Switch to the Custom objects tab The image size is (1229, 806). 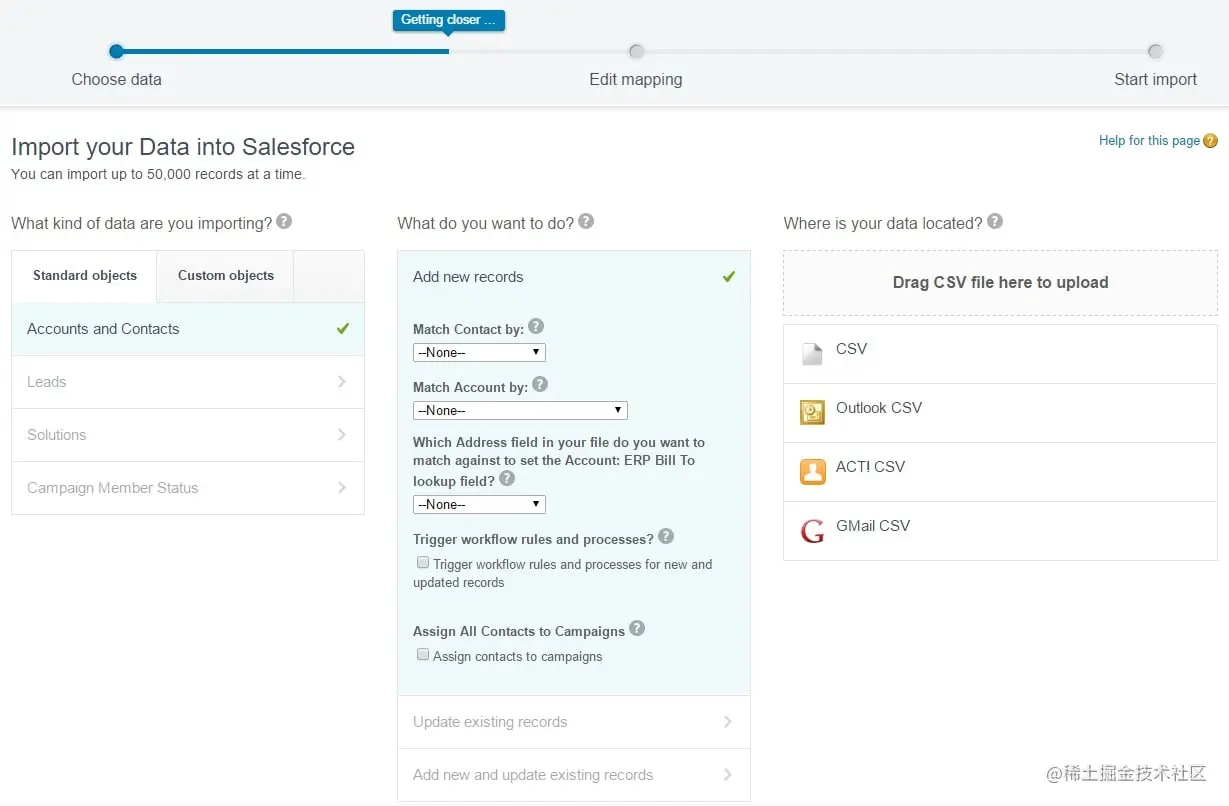226,276
